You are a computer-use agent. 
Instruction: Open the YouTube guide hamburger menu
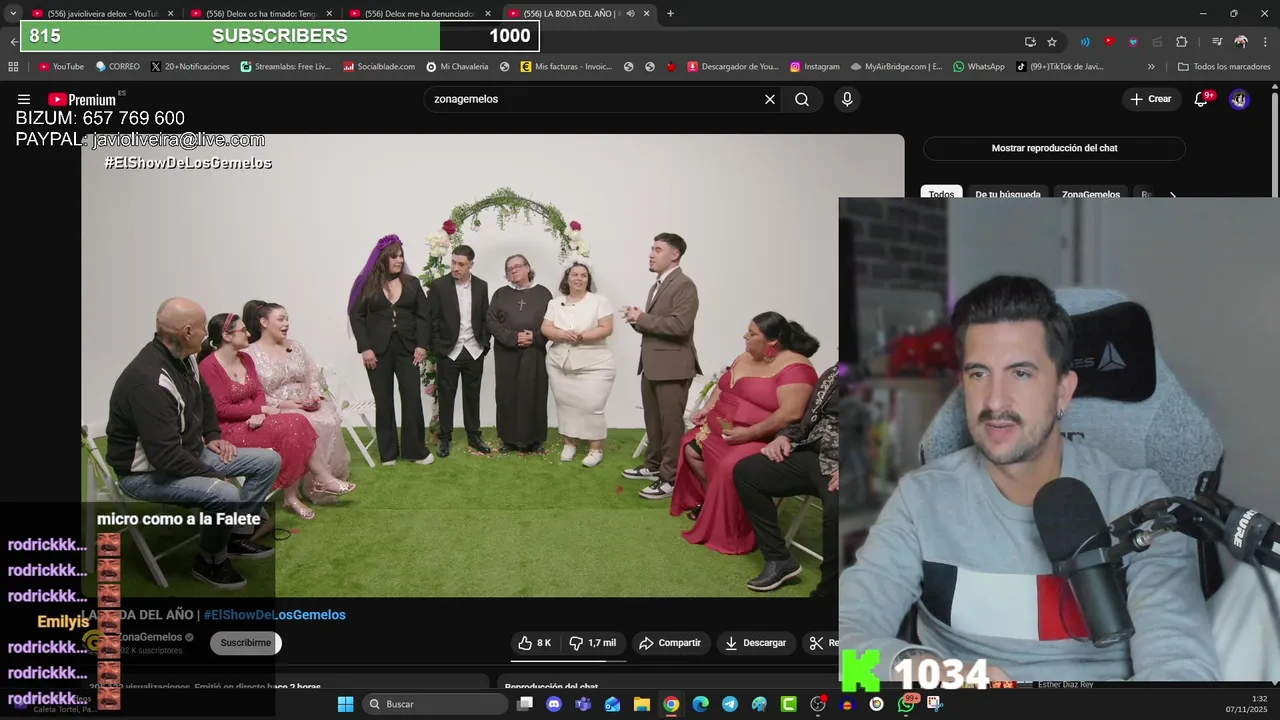(x=24, y=99)
